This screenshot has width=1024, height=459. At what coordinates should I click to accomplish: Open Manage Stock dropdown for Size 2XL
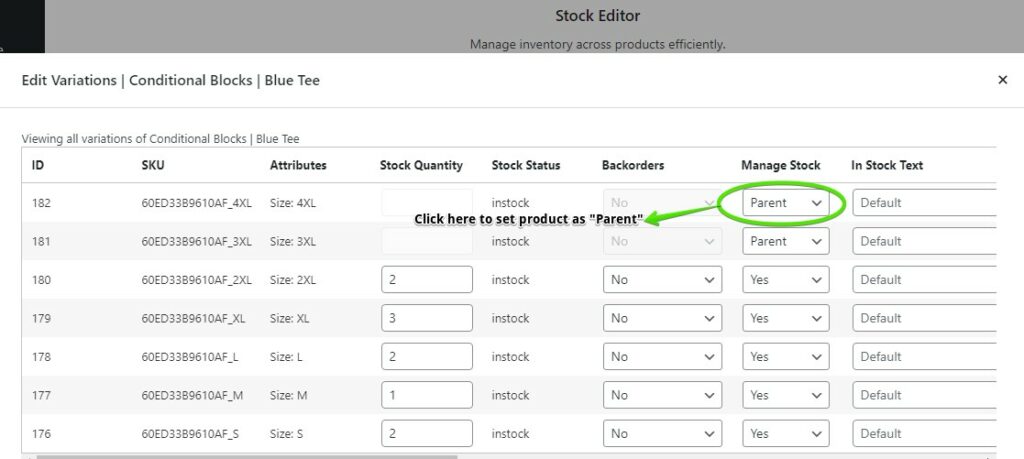point(786,280)
